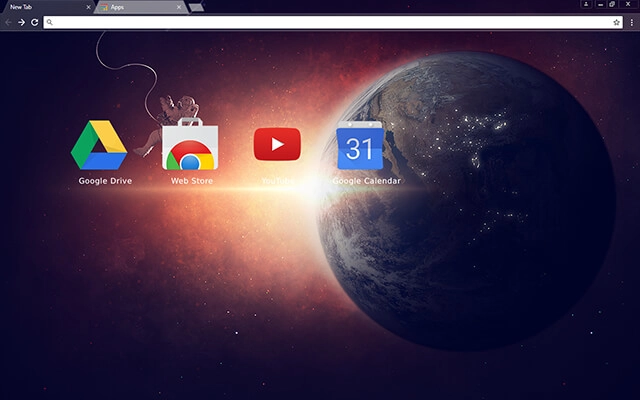Go back using the back arrow
Viewport: 640px width, 400px height.
[x=8, y=22]
